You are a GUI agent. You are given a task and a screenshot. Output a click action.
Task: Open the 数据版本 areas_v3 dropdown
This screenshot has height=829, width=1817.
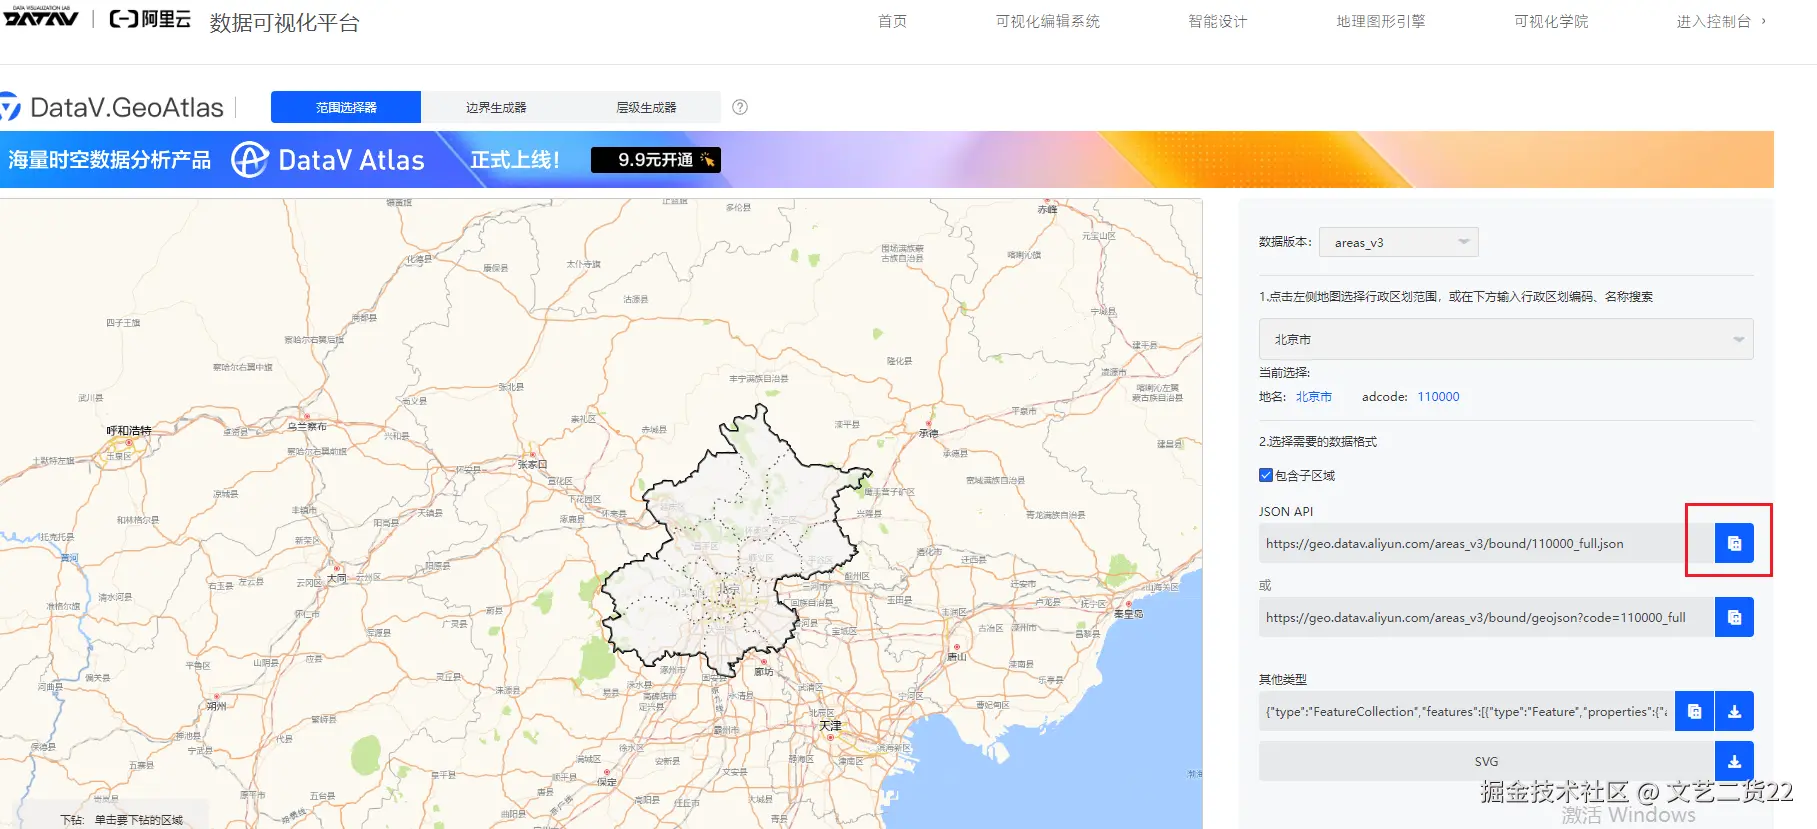point(1399,242)
